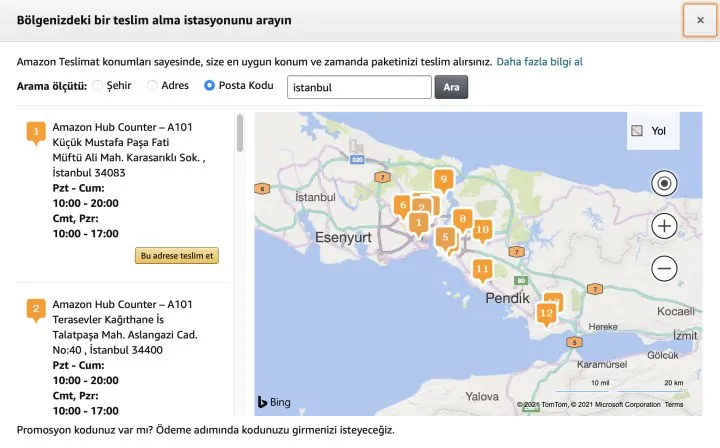Click map pin number 6

tap(402, 205)
